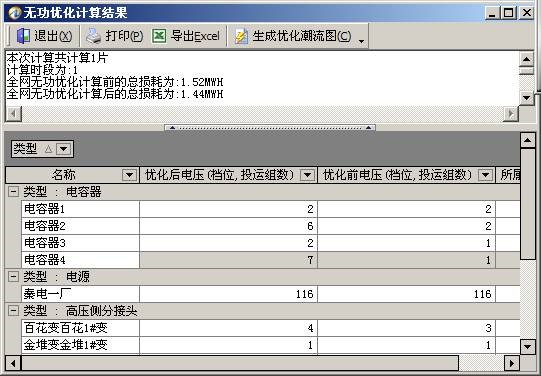Click grid vertical scroll up arrow

pos(528,140)
